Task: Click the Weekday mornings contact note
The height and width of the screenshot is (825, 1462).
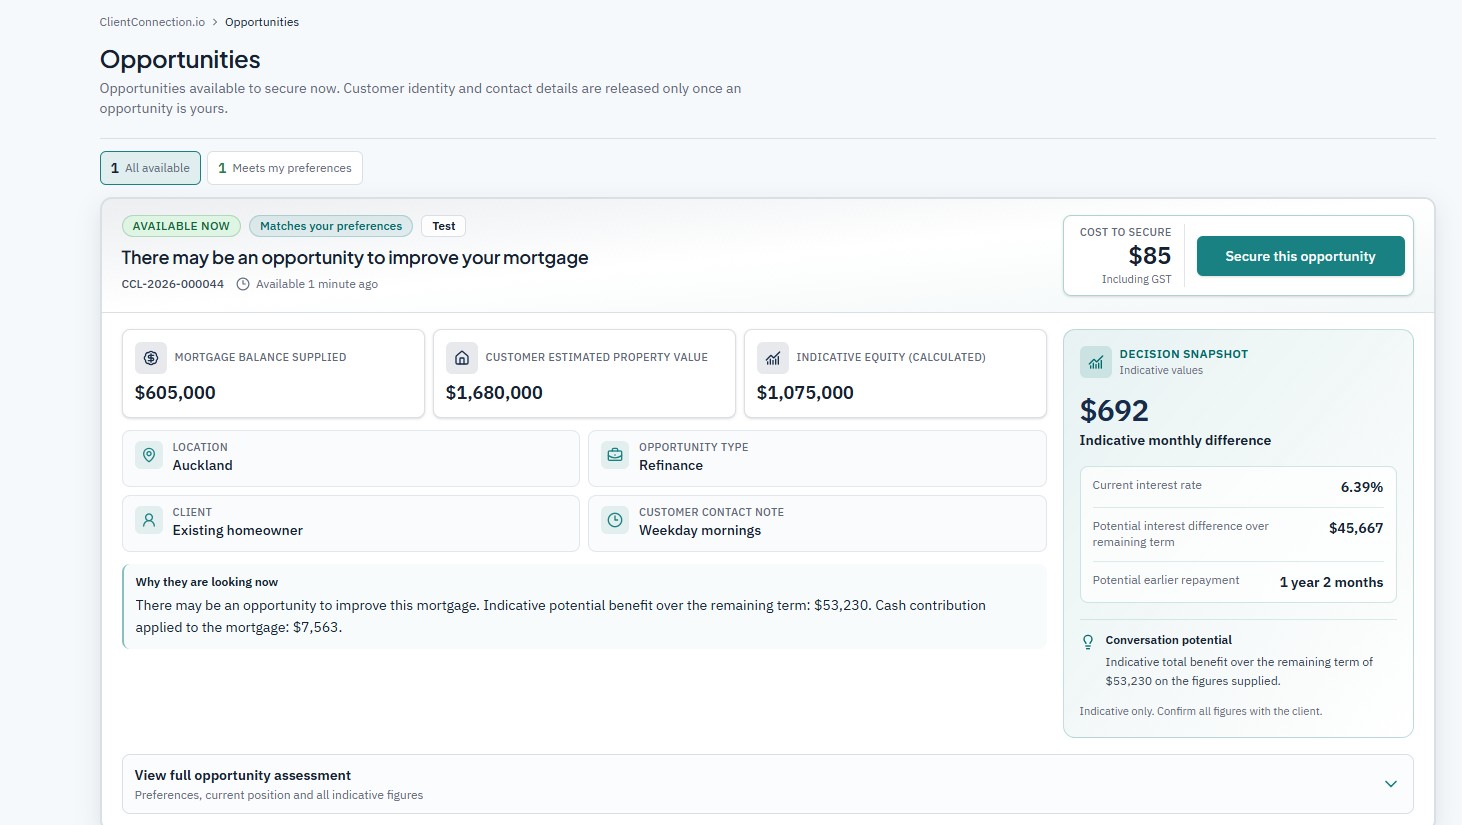Action: point(700,530)
